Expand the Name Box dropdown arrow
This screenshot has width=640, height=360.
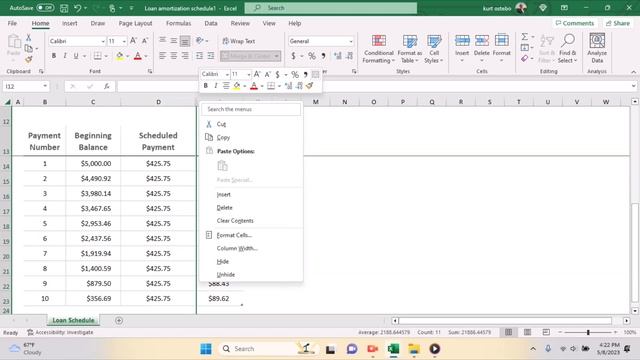pos(45,86)
